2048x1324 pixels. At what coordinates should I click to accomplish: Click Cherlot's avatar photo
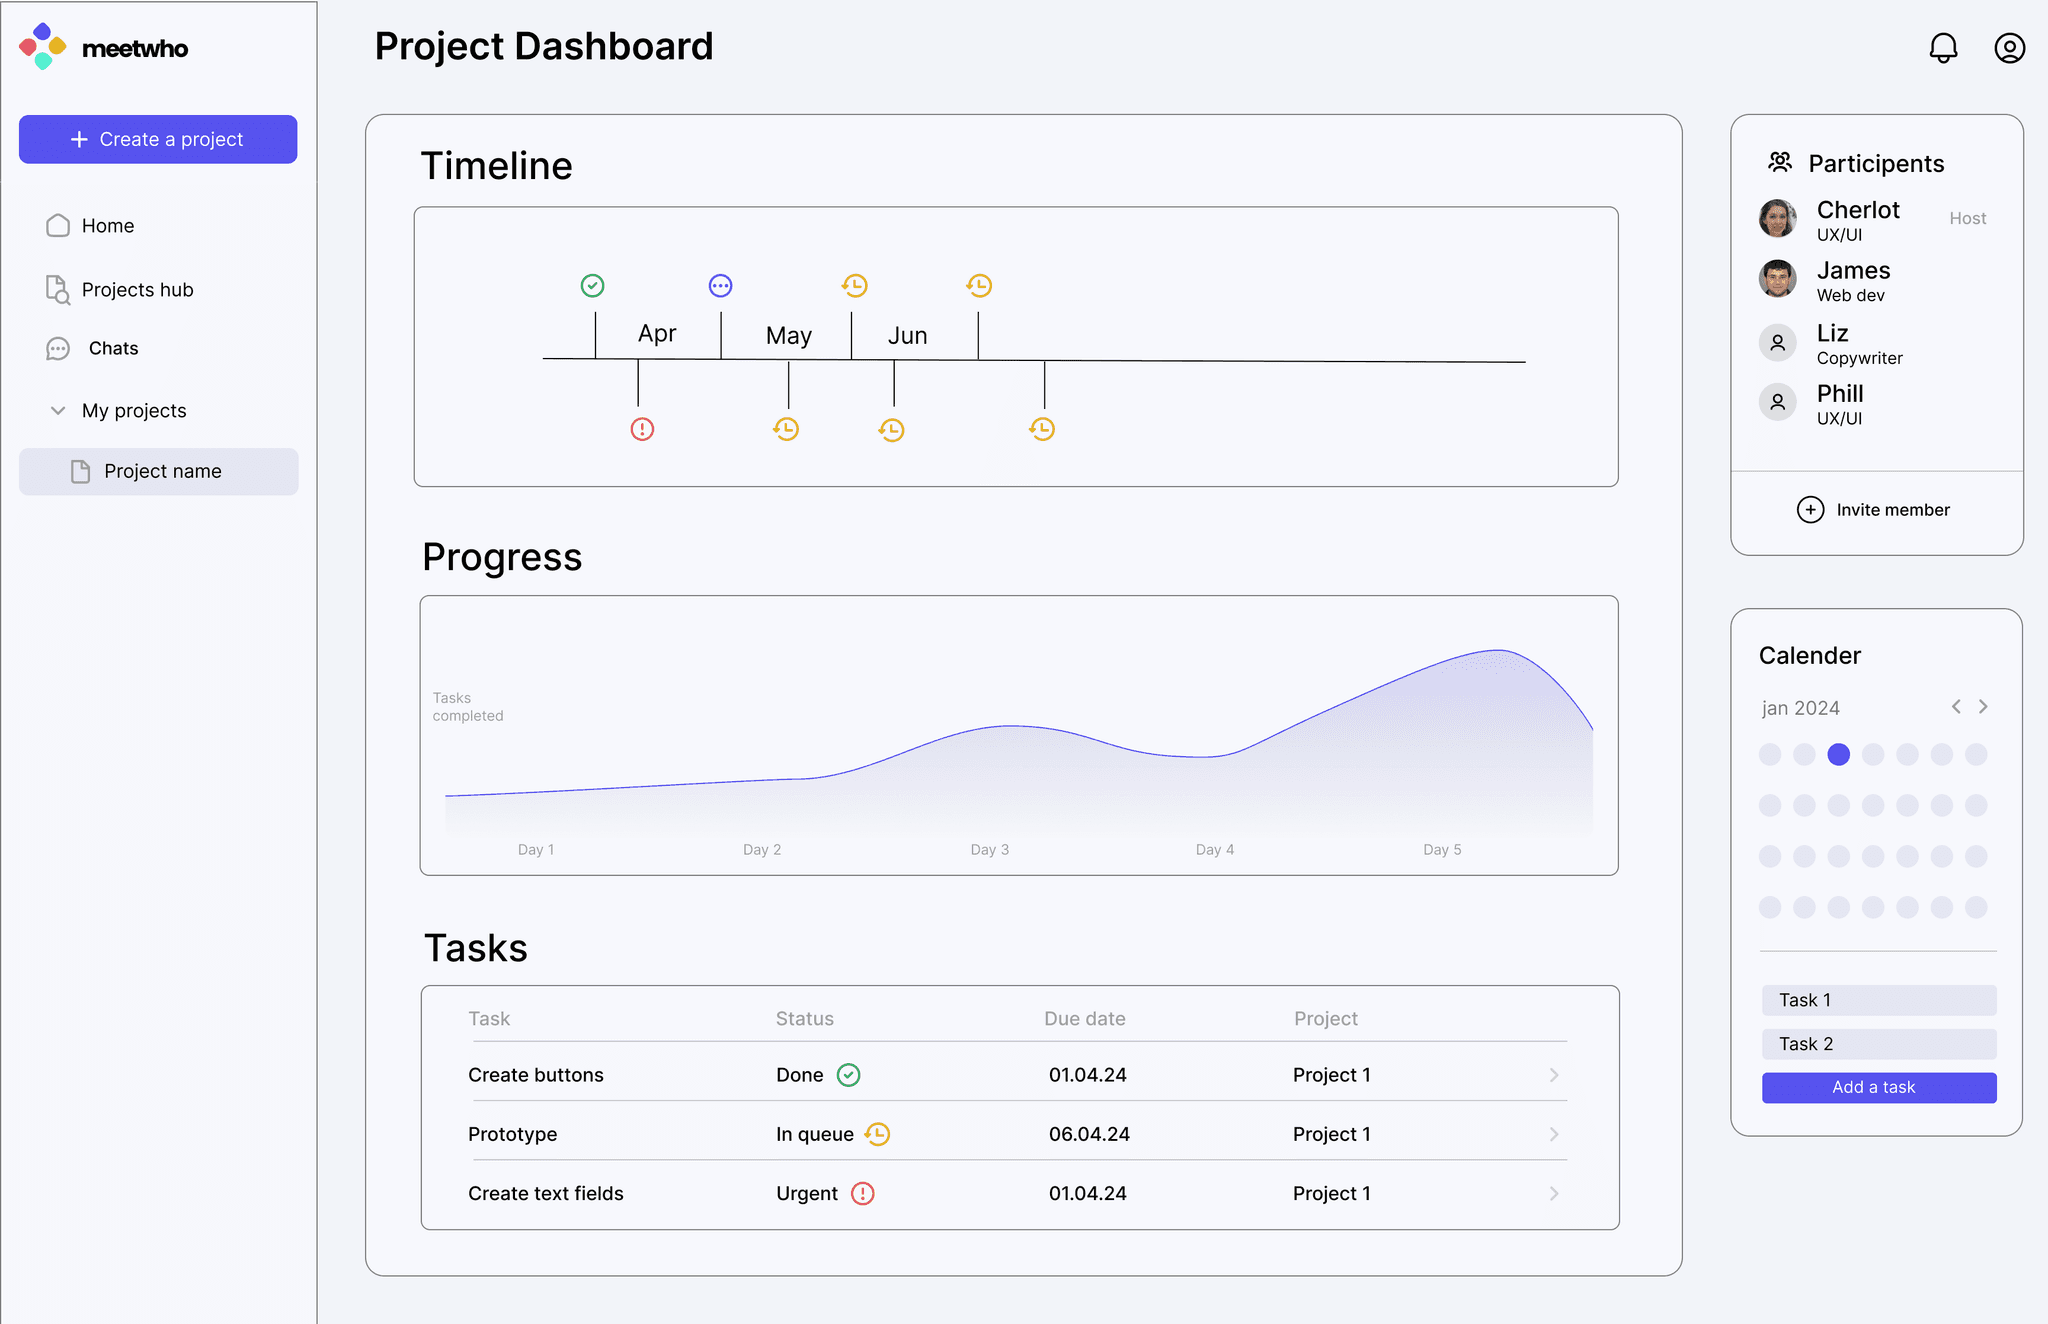pos(1777,218)
